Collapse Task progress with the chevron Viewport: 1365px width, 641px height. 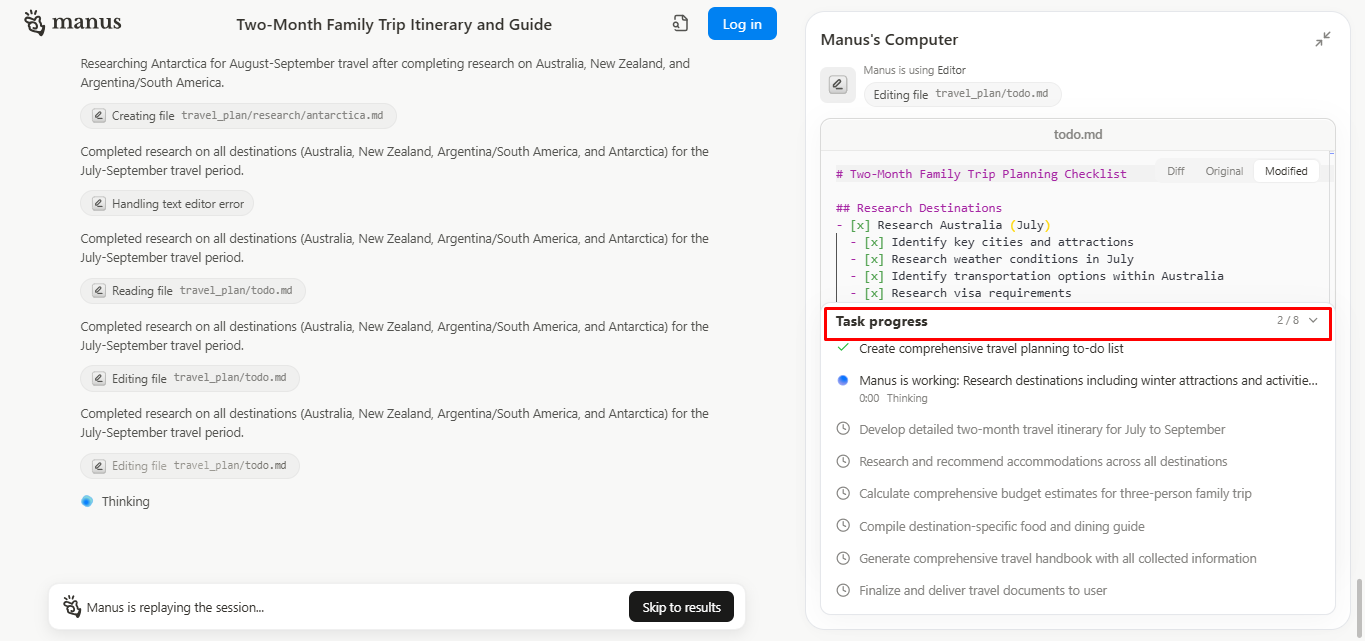click(1313, 321)
